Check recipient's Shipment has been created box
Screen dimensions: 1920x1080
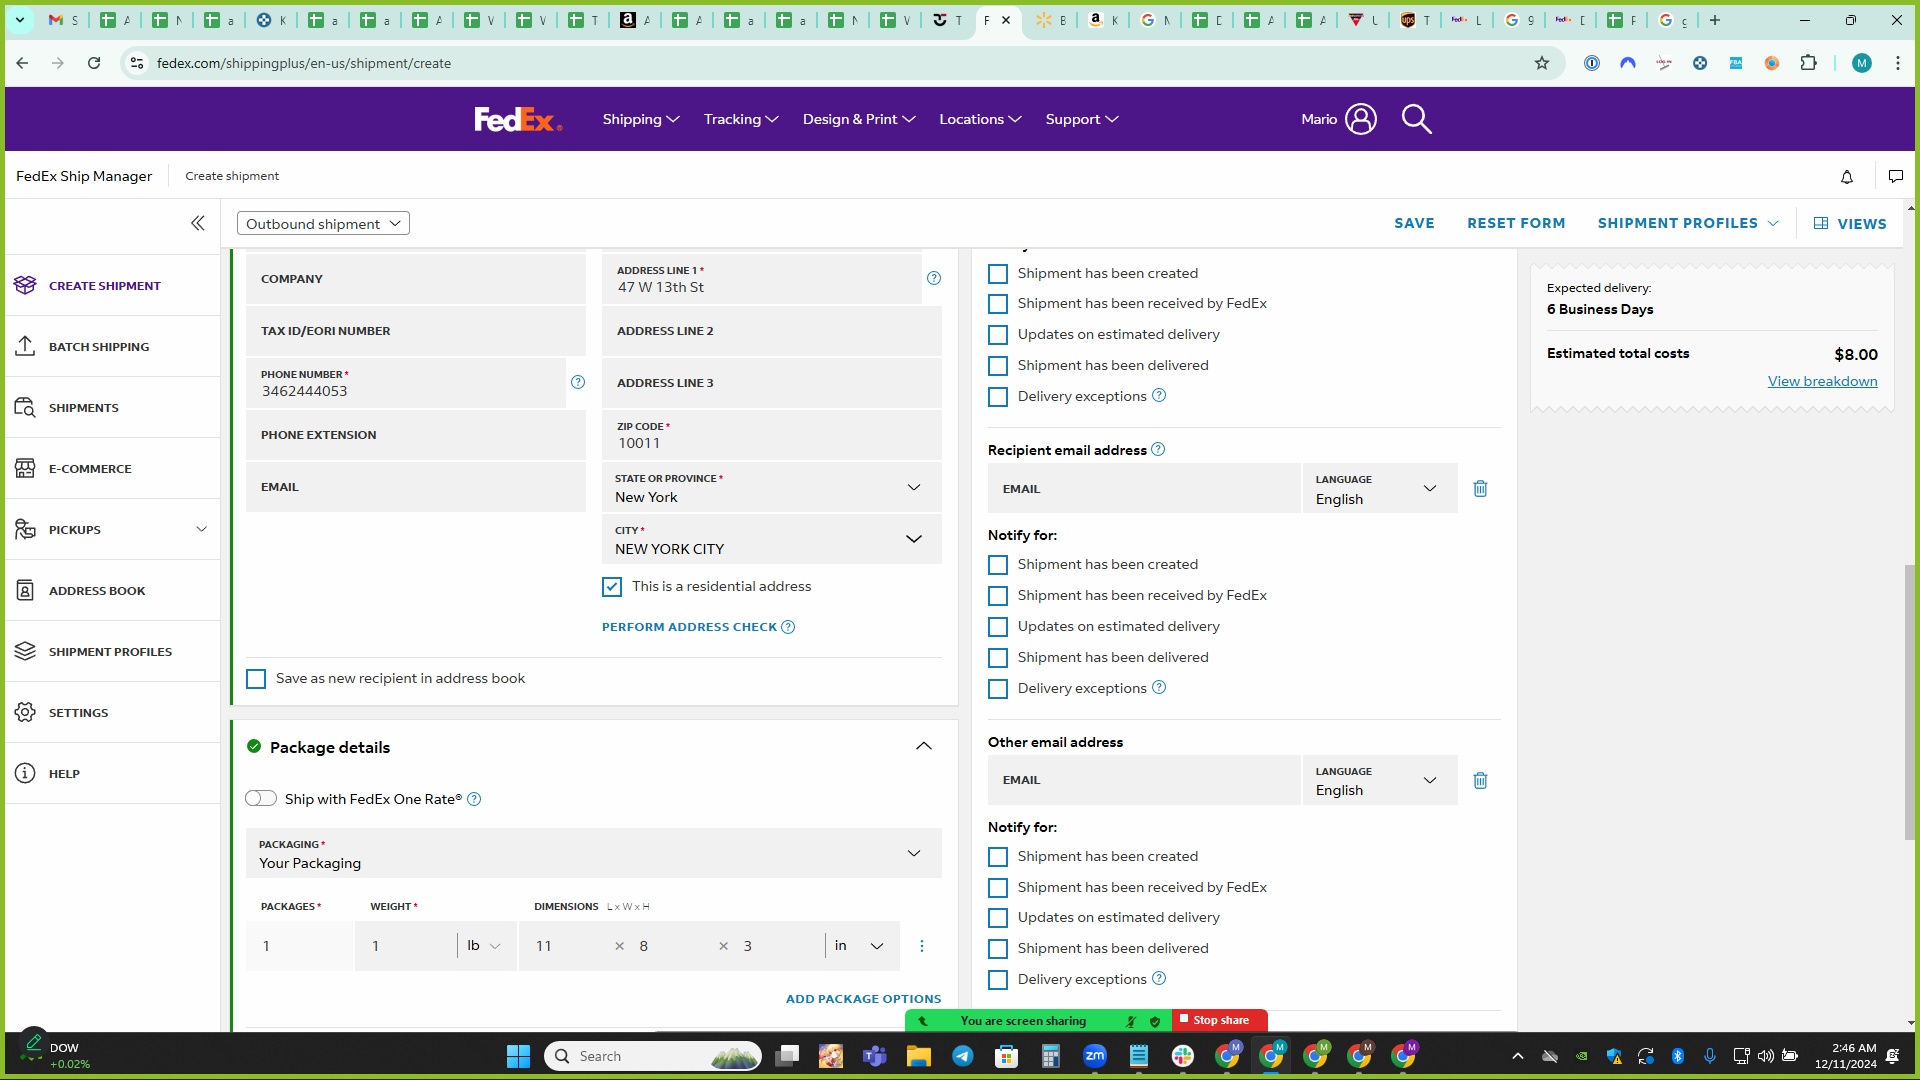point(998,565)
